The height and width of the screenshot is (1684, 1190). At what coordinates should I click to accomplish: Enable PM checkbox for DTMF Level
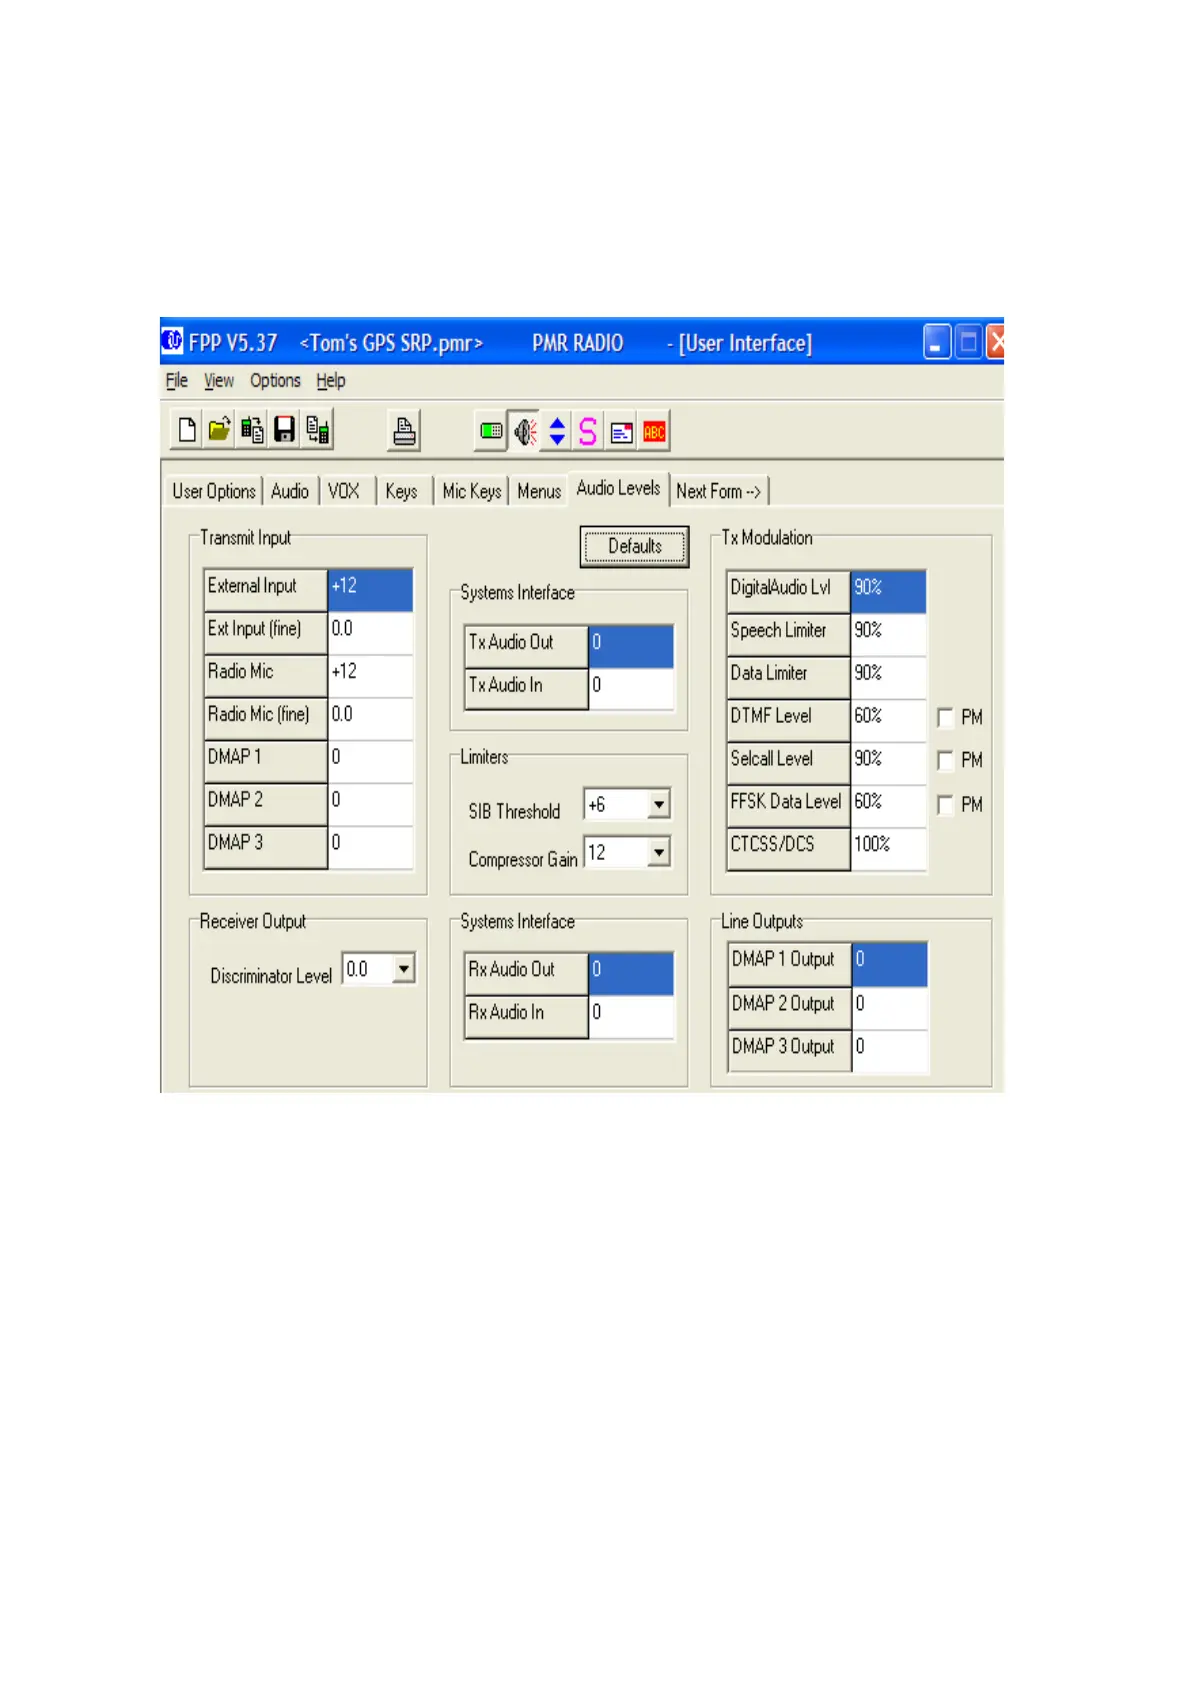(945, 718)
